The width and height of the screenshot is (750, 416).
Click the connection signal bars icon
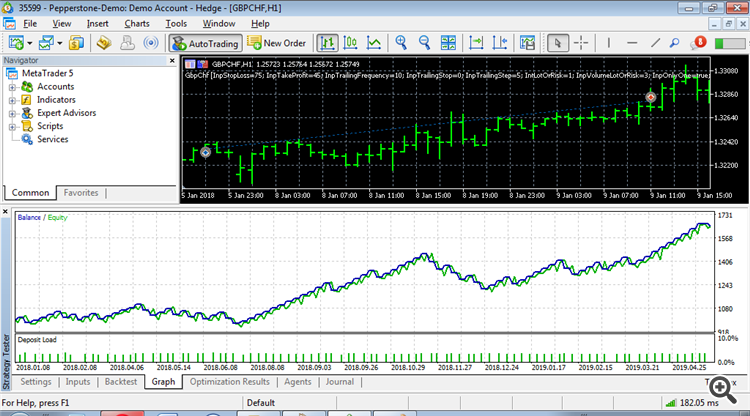(671, 403)
